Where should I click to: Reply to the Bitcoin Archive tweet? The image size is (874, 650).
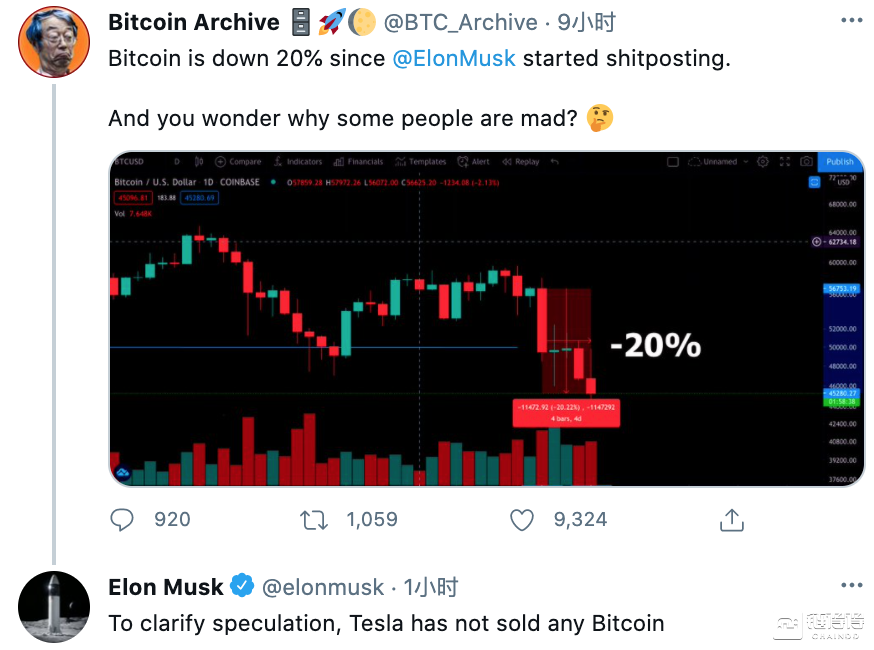pos(122,520)
